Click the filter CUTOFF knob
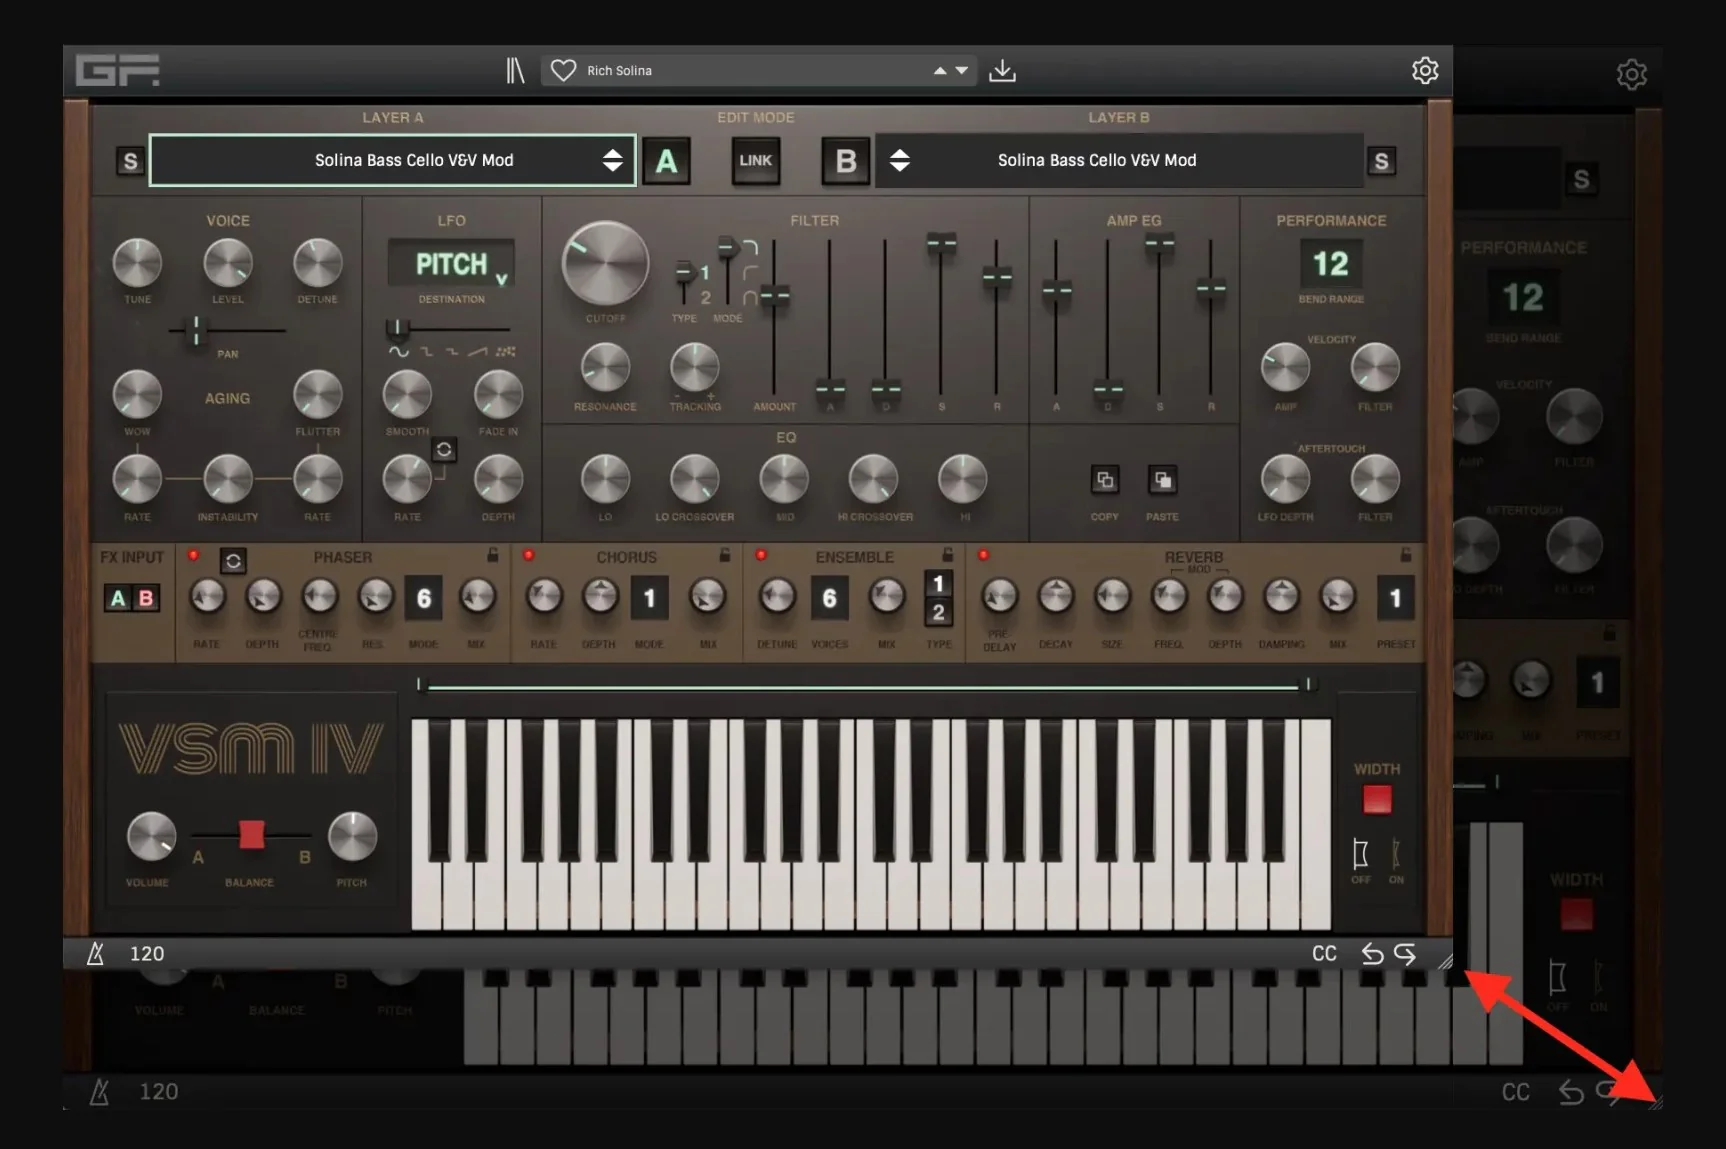Viewport: 1726px width, 1149px height. 605,264
